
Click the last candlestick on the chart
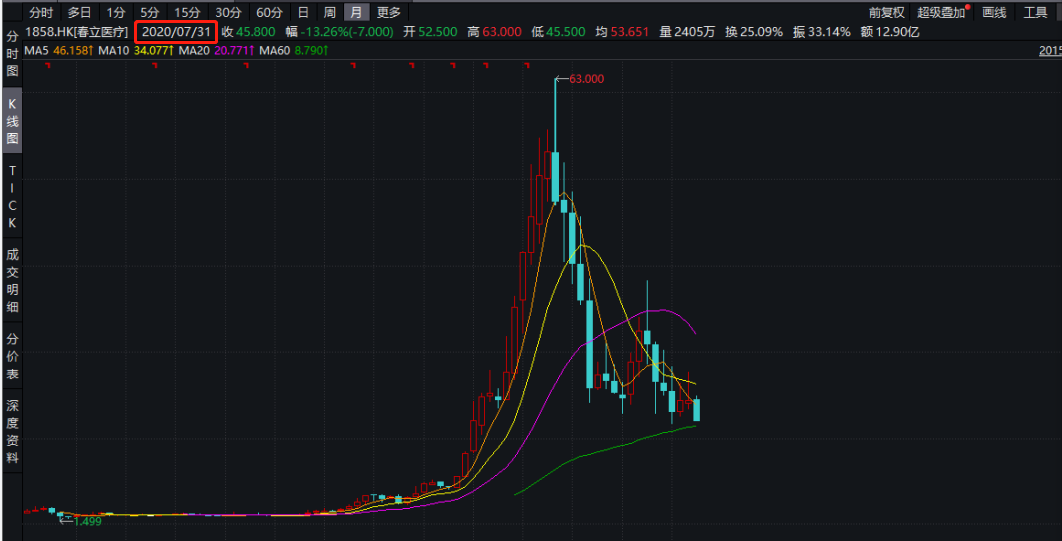[x=696, y=410]
